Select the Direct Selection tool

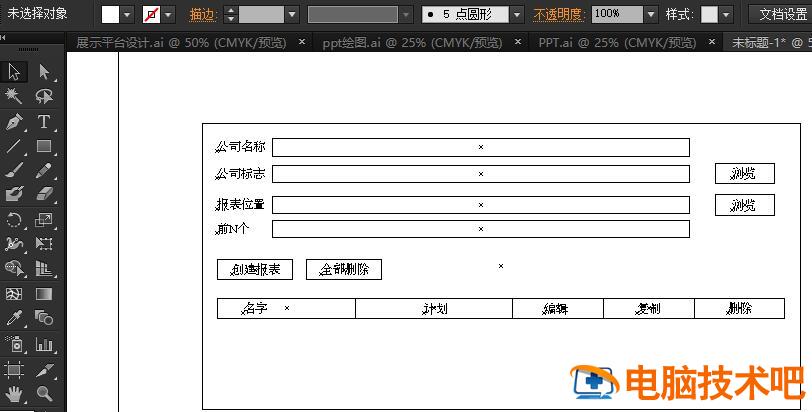pos(44,71)
